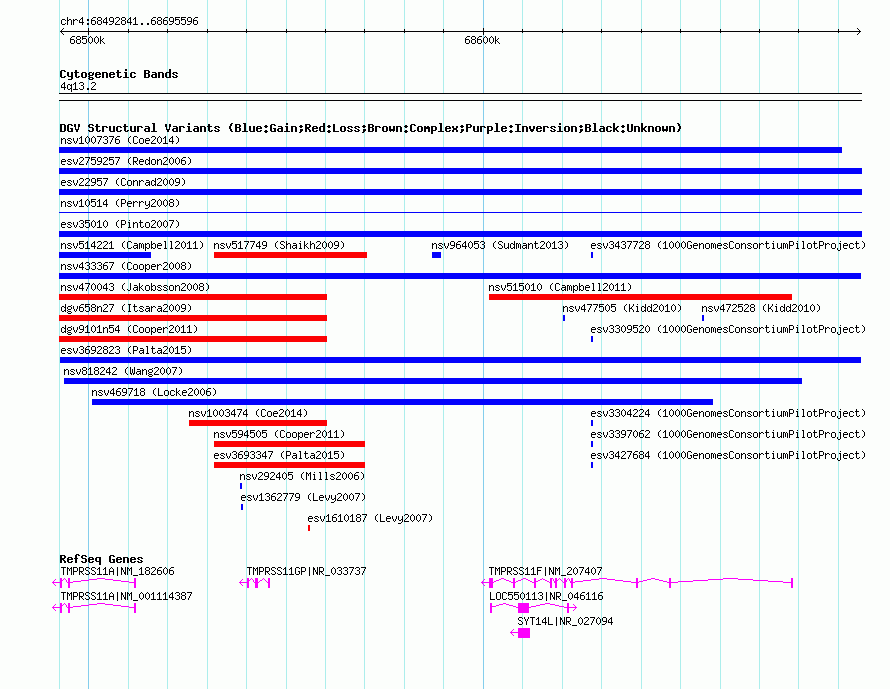Click the 68500k ruler label

click(x=87, y=40)
